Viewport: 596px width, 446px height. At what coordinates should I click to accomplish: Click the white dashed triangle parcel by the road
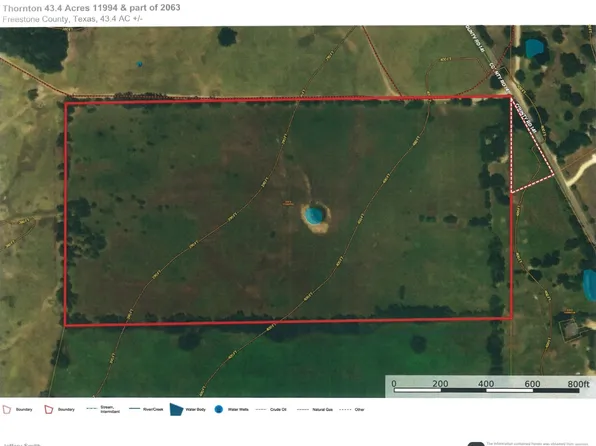[x=528, y=156]
